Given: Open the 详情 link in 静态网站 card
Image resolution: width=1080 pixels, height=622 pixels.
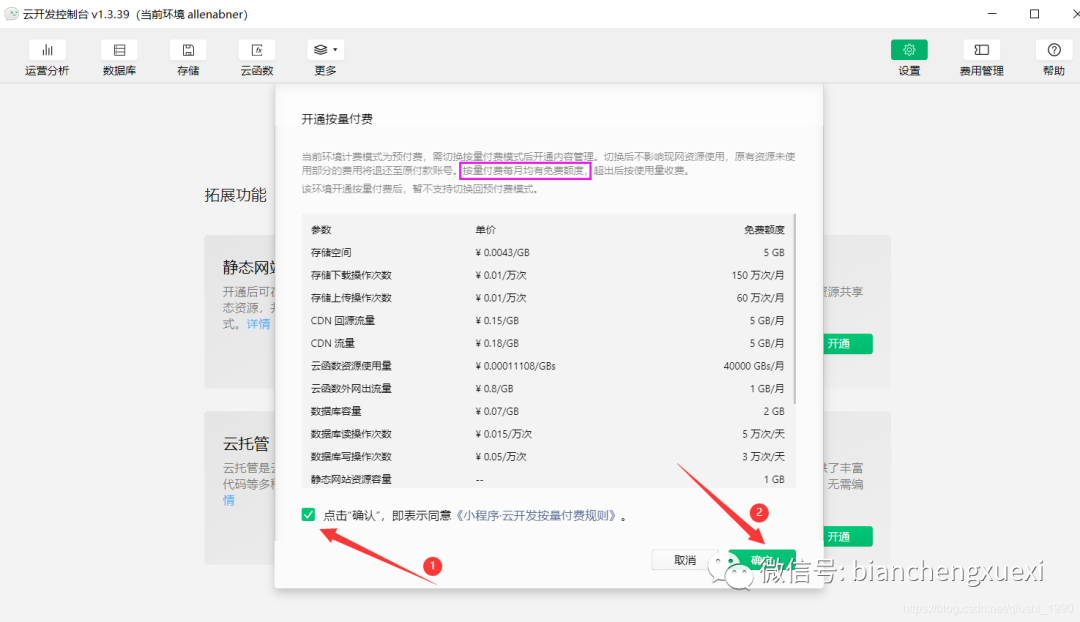Looking at the screenshot, I should tap(258, 324).
